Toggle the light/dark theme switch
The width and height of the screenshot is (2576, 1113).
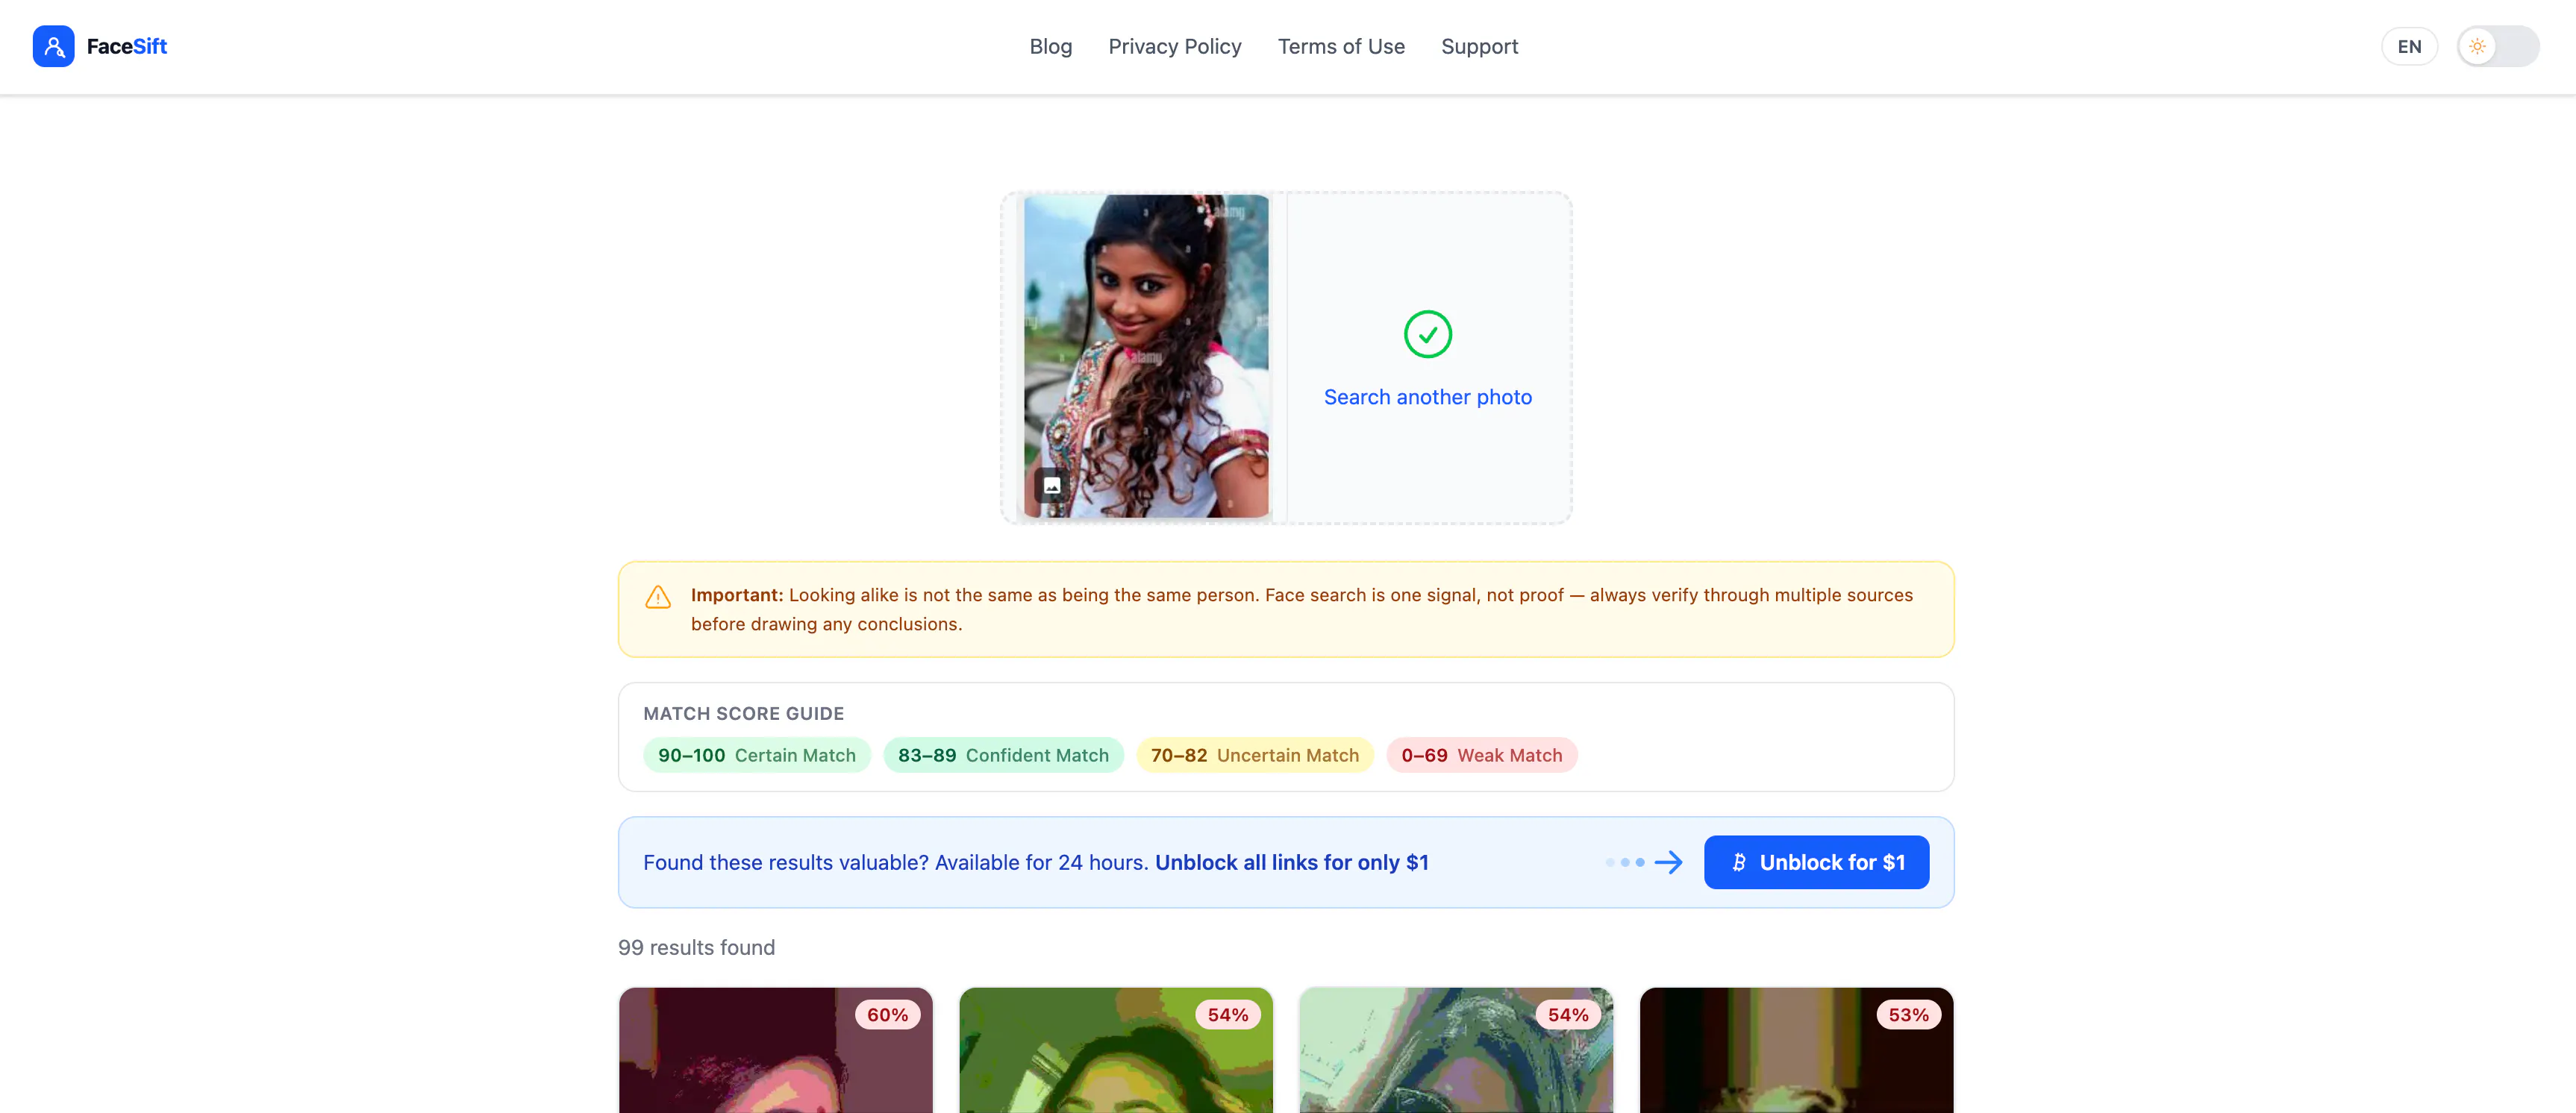point(2497,46)
